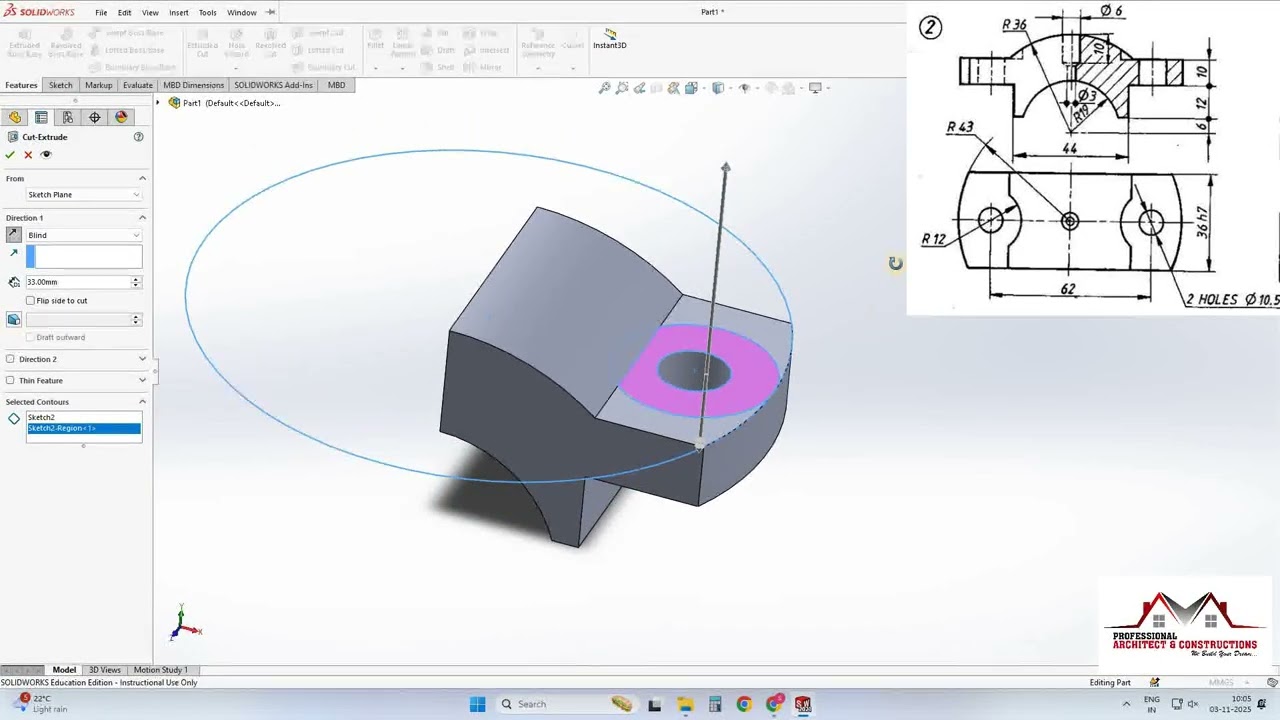The image size is (1280, 720).
Task: Switch to the Sketch tab
Action: [x=61, y=85]
